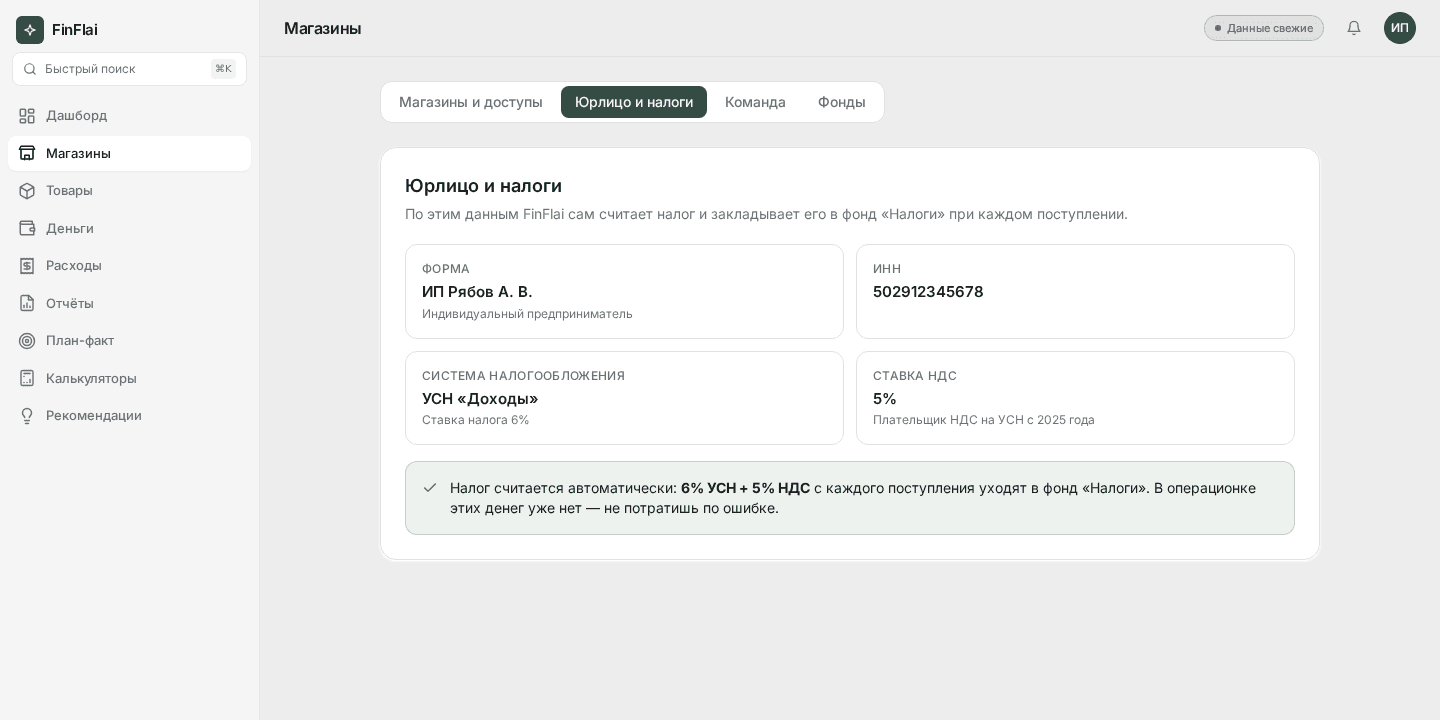Viewport: 1440px width, 720px height.
Task: Click the 5% НДС rate value
Action: coord(885,399)
